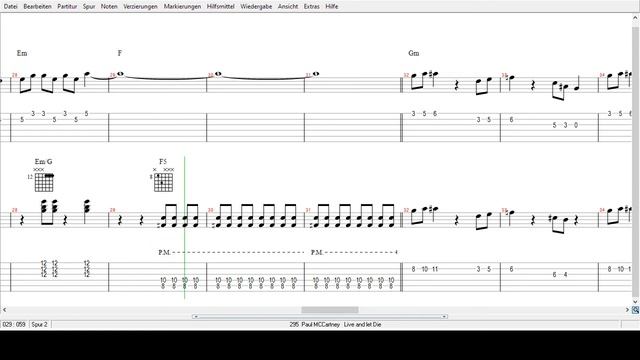Open the Partitur menu
640x360 pixels.
coord(67,7)
